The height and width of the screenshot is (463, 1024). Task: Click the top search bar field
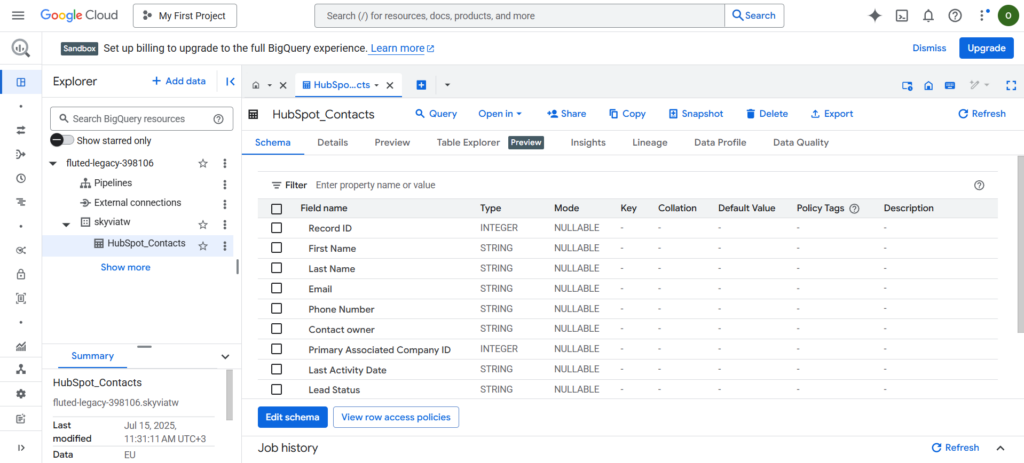519,16
